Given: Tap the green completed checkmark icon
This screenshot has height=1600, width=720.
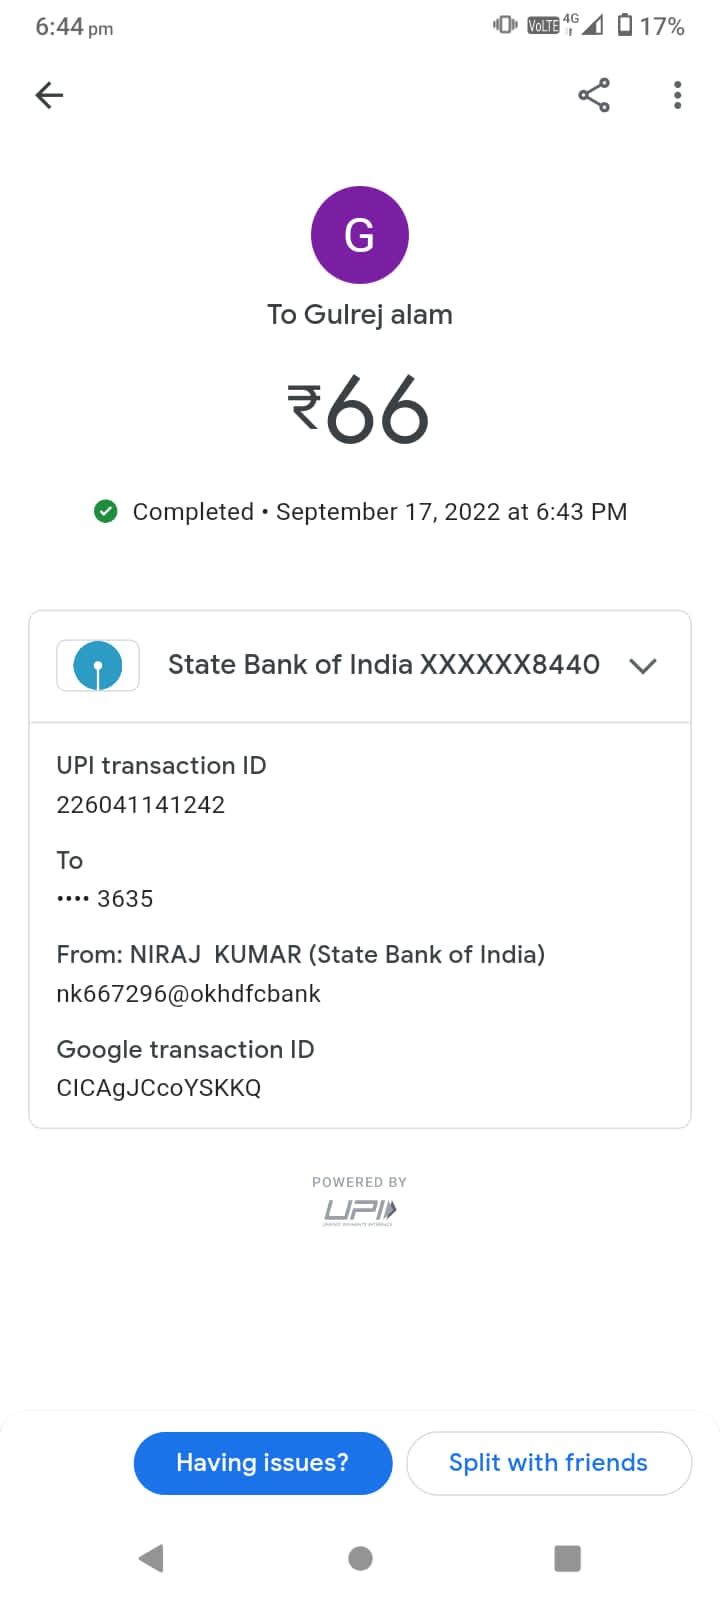Looking at the screenshot, I should 105,511.
